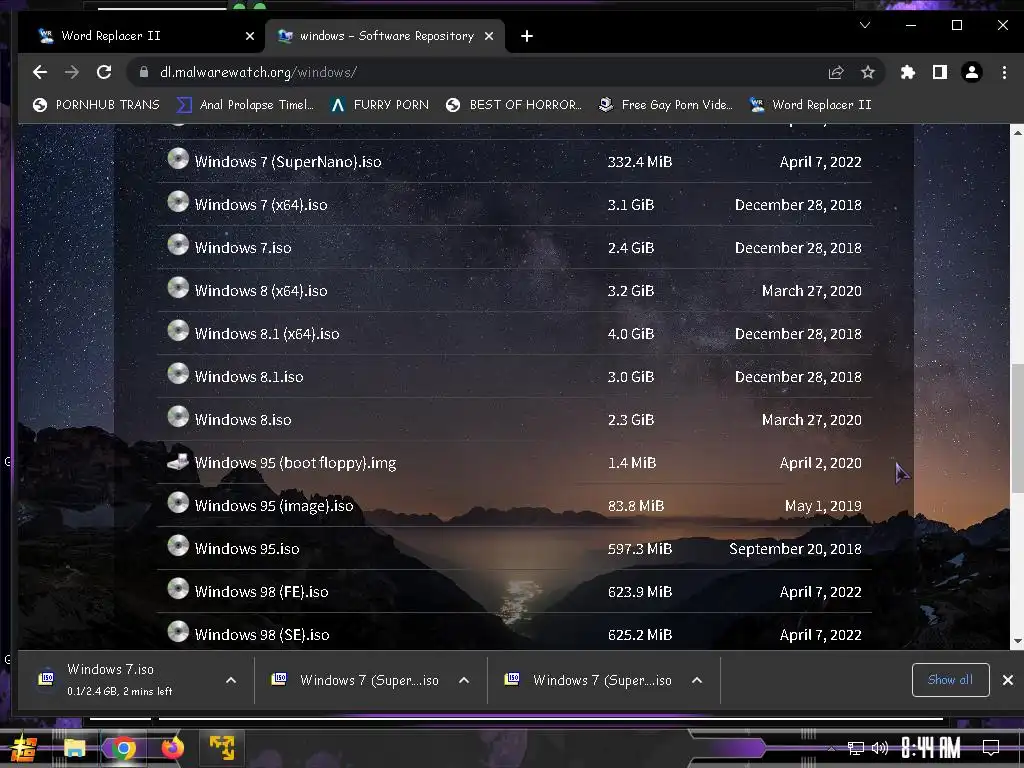This screenshot has height=768, width=1024.
Task: Open the side panel toggle icon
Action: [x=940, y=72]
